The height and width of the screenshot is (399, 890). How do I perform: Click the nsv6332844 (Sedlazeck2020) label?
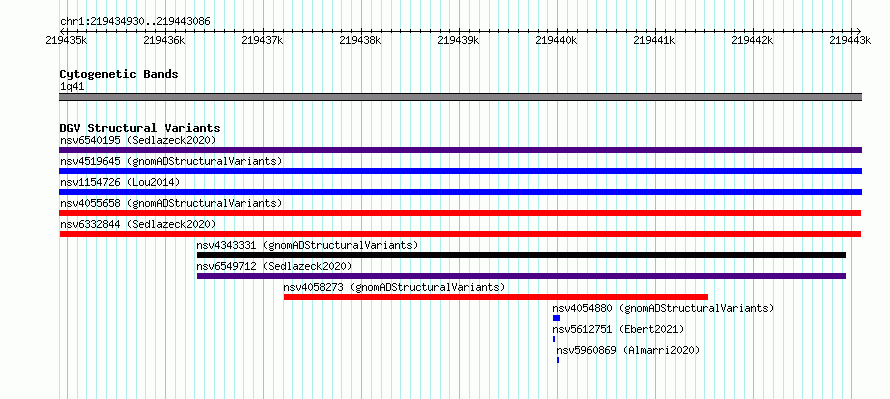click(x=138, y=224)
